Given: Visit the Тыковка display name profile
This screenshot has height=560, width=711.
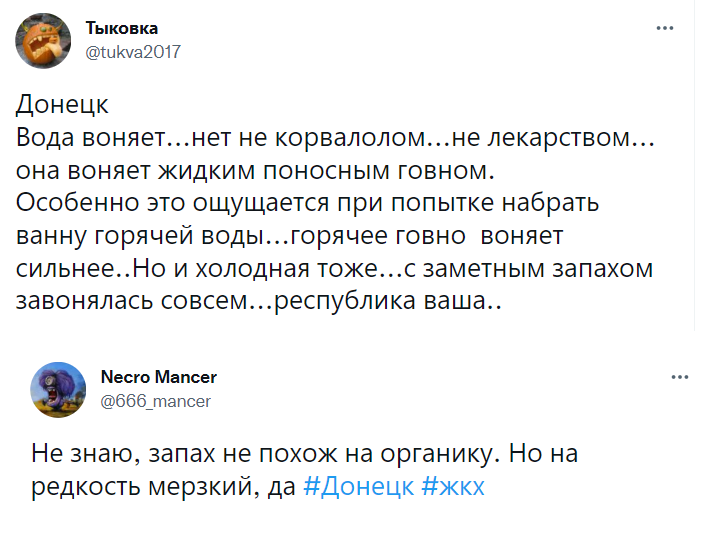Looking at the screenshot, I should pyautogui.click(x=122, y=28).
